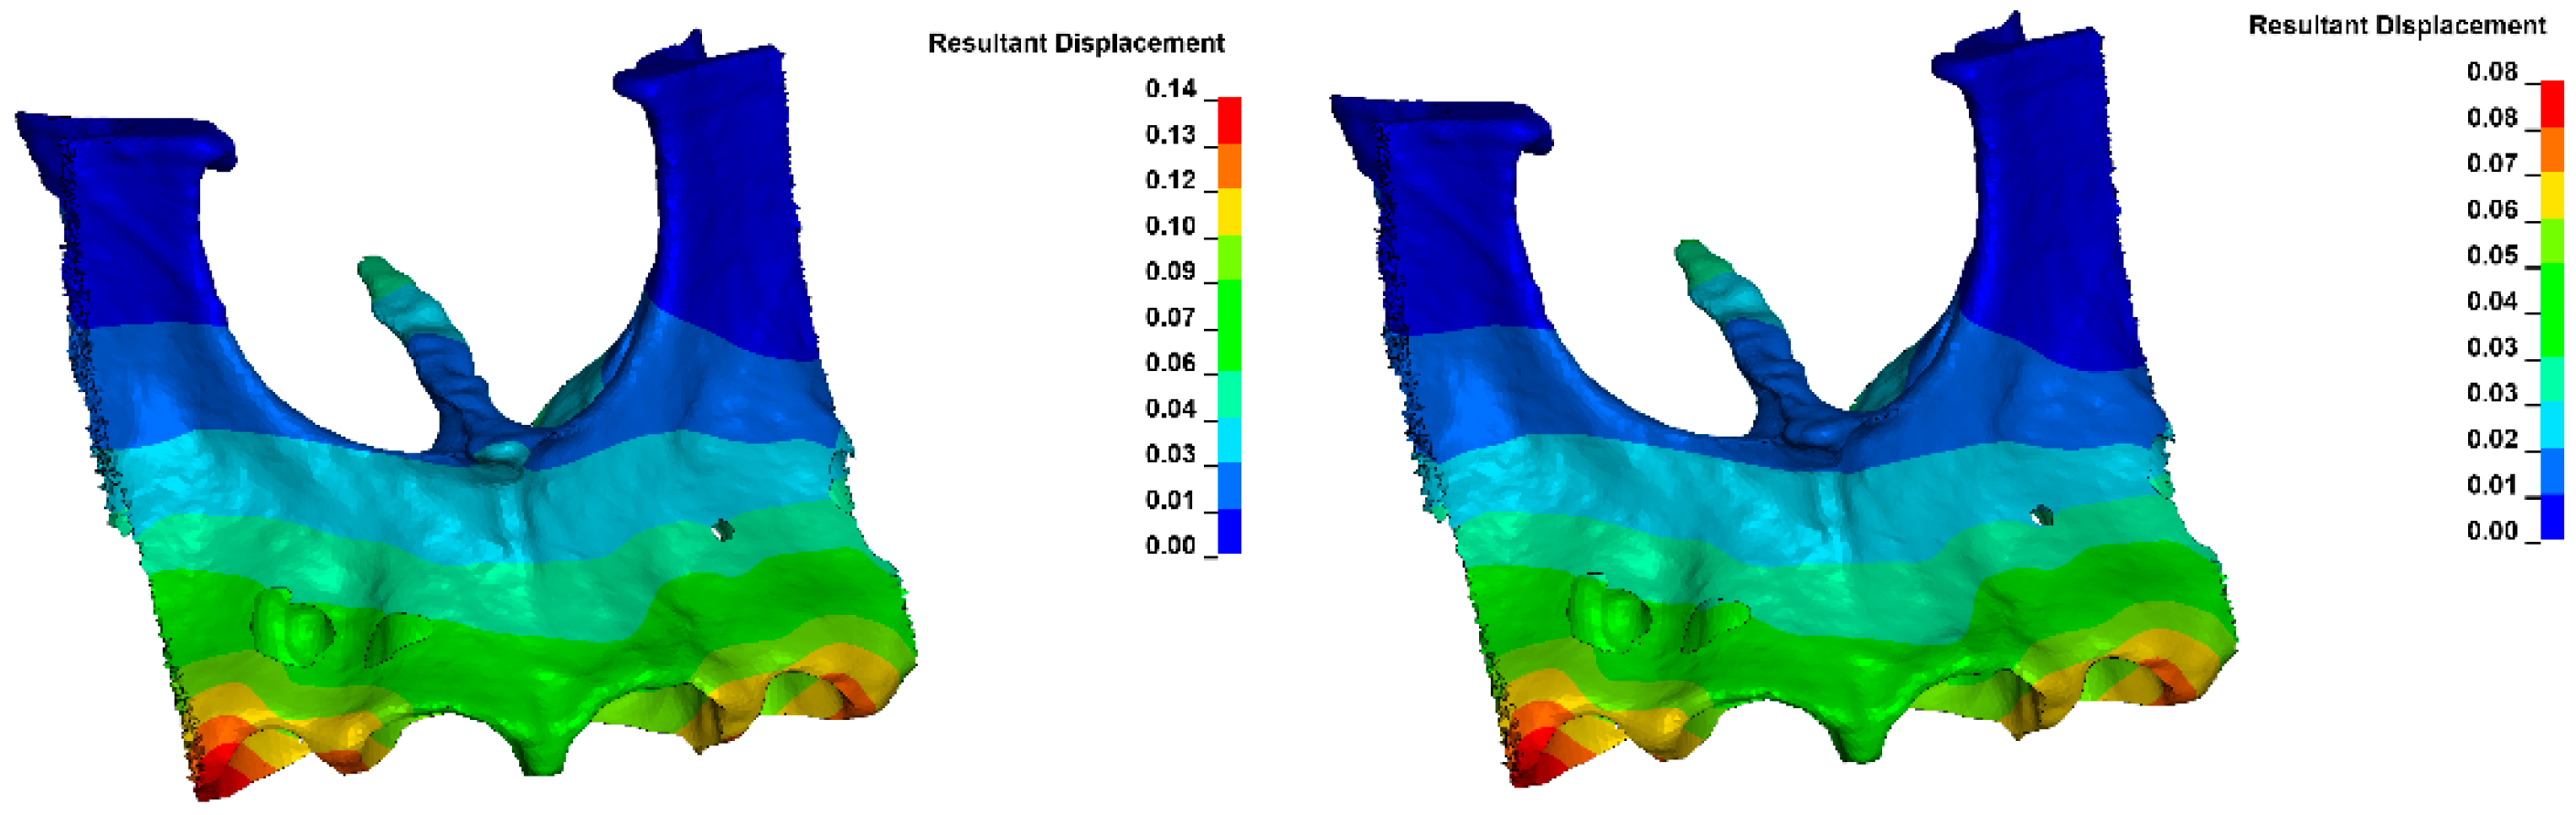
Task: Pick the yellow swatch between 0.12 and 0.10
Action: 1229,213
